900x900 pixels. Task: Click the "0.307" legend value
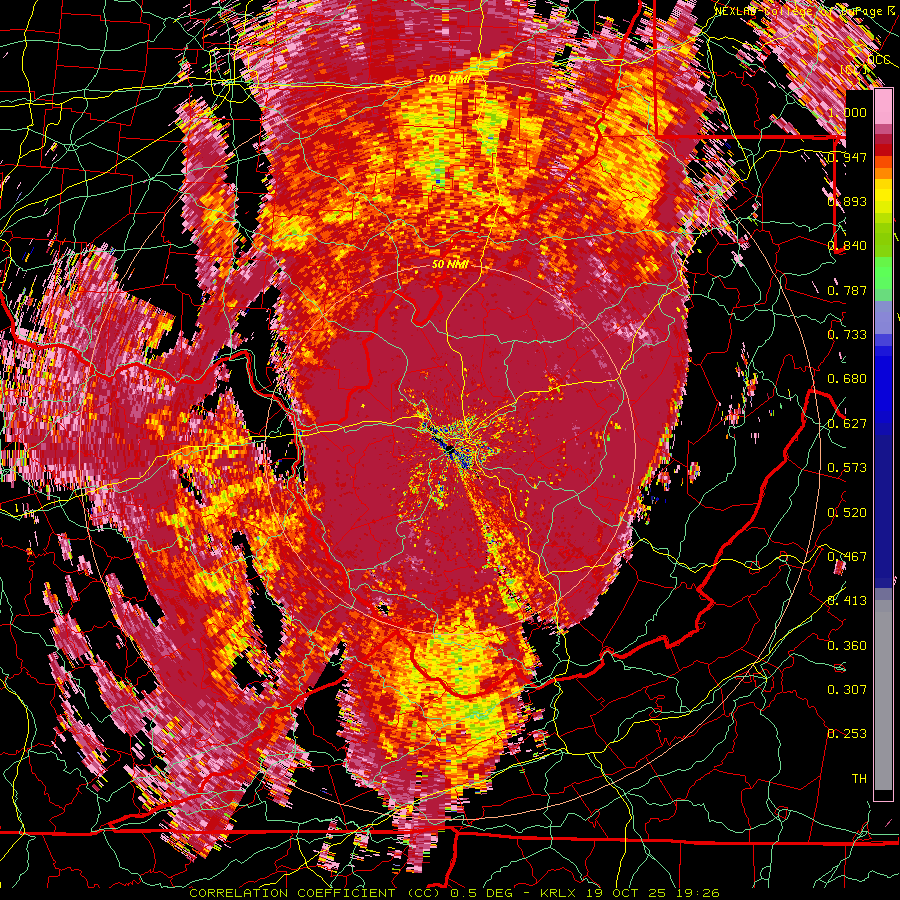pos(847,690)
